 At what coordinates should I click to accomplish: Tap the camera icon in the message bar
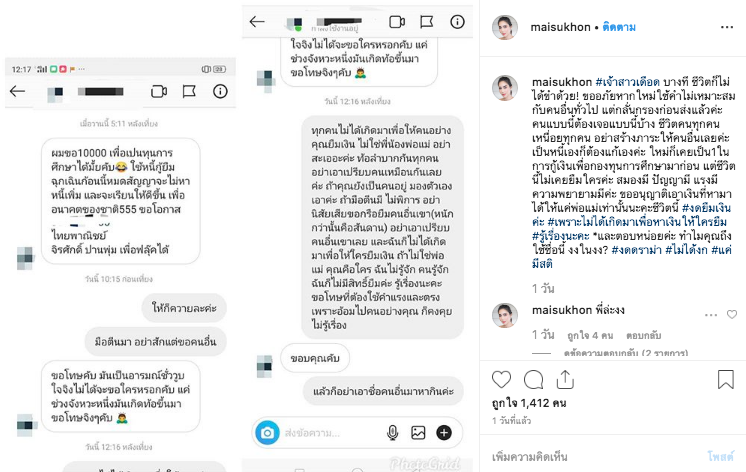267,433
